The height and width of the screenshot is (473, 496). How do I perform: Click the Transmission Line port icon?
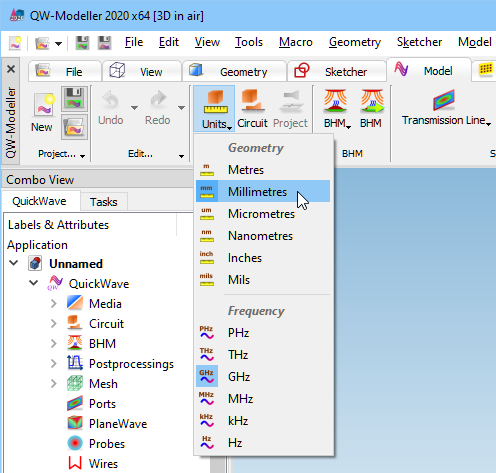click(x=444, y=100)
